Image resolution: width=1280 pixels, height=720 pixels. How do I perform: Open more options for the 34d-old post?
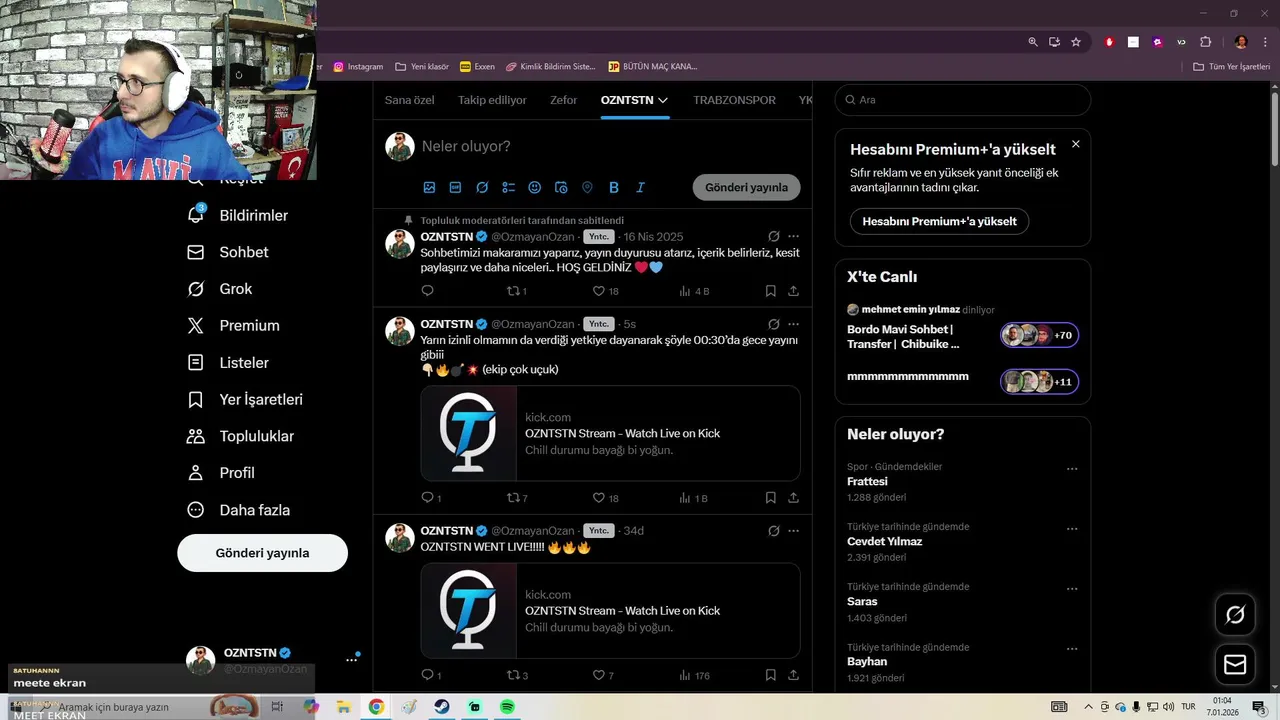793,531
